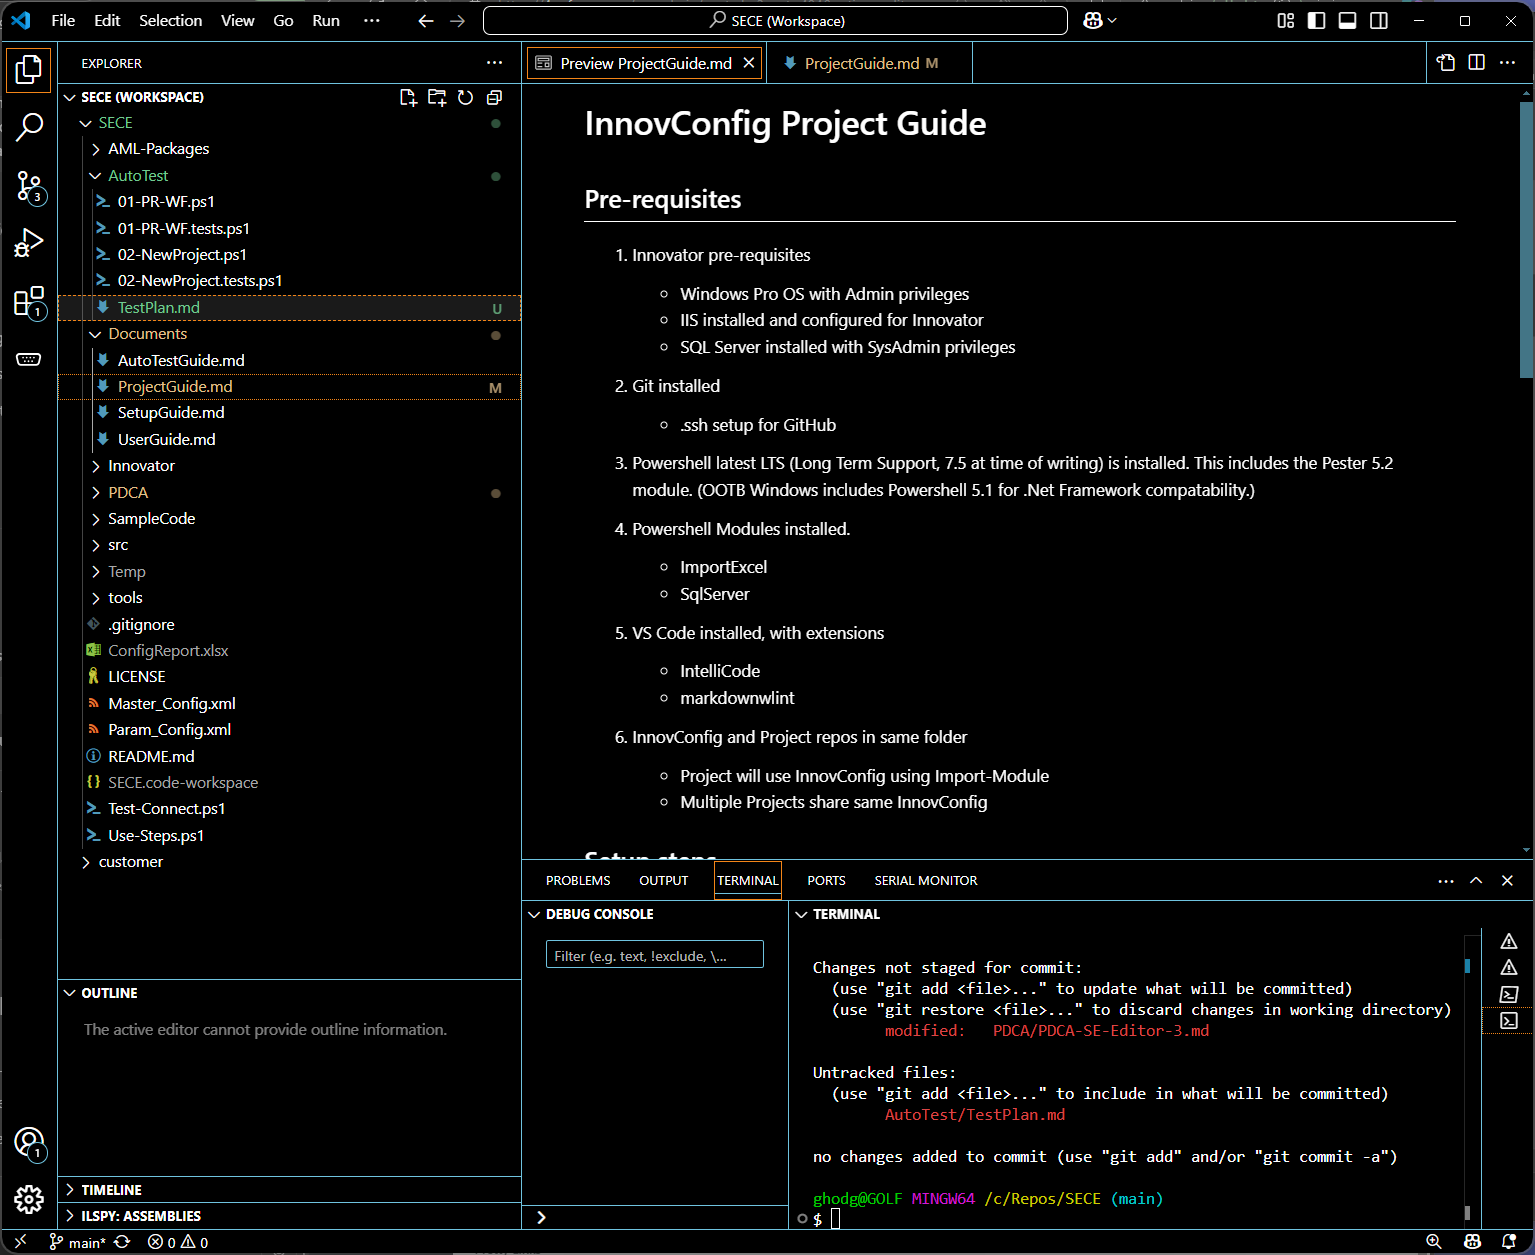Click the SECE (Workspace) command center search

775,20
